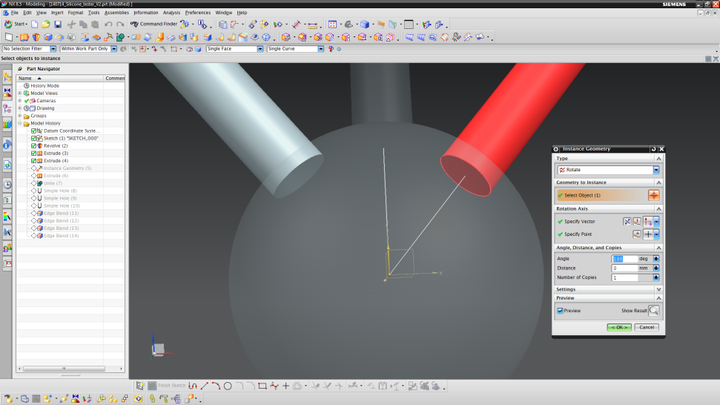Click into the Angle input field

click(x=624, y=259)
